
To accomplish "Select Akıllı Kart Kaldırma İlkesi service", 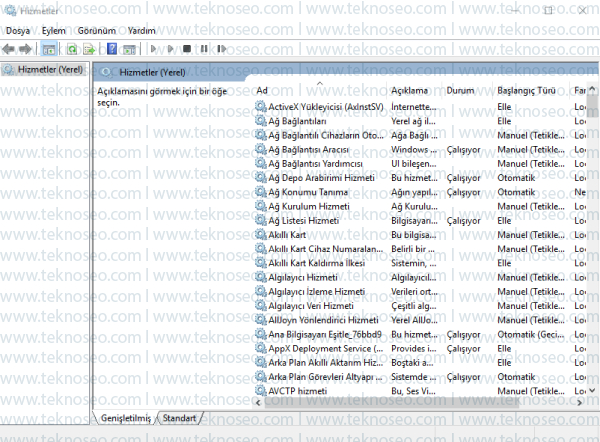I will [x=316, y=263].
